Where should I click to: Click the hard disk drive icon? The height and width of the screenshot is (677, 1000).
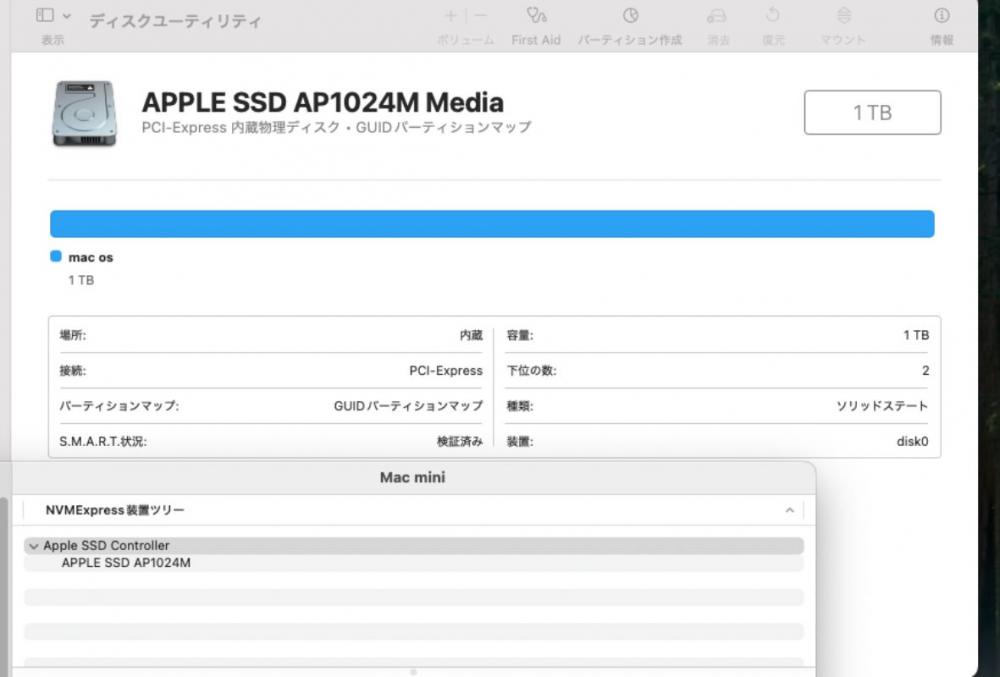[x=84, y=114]
